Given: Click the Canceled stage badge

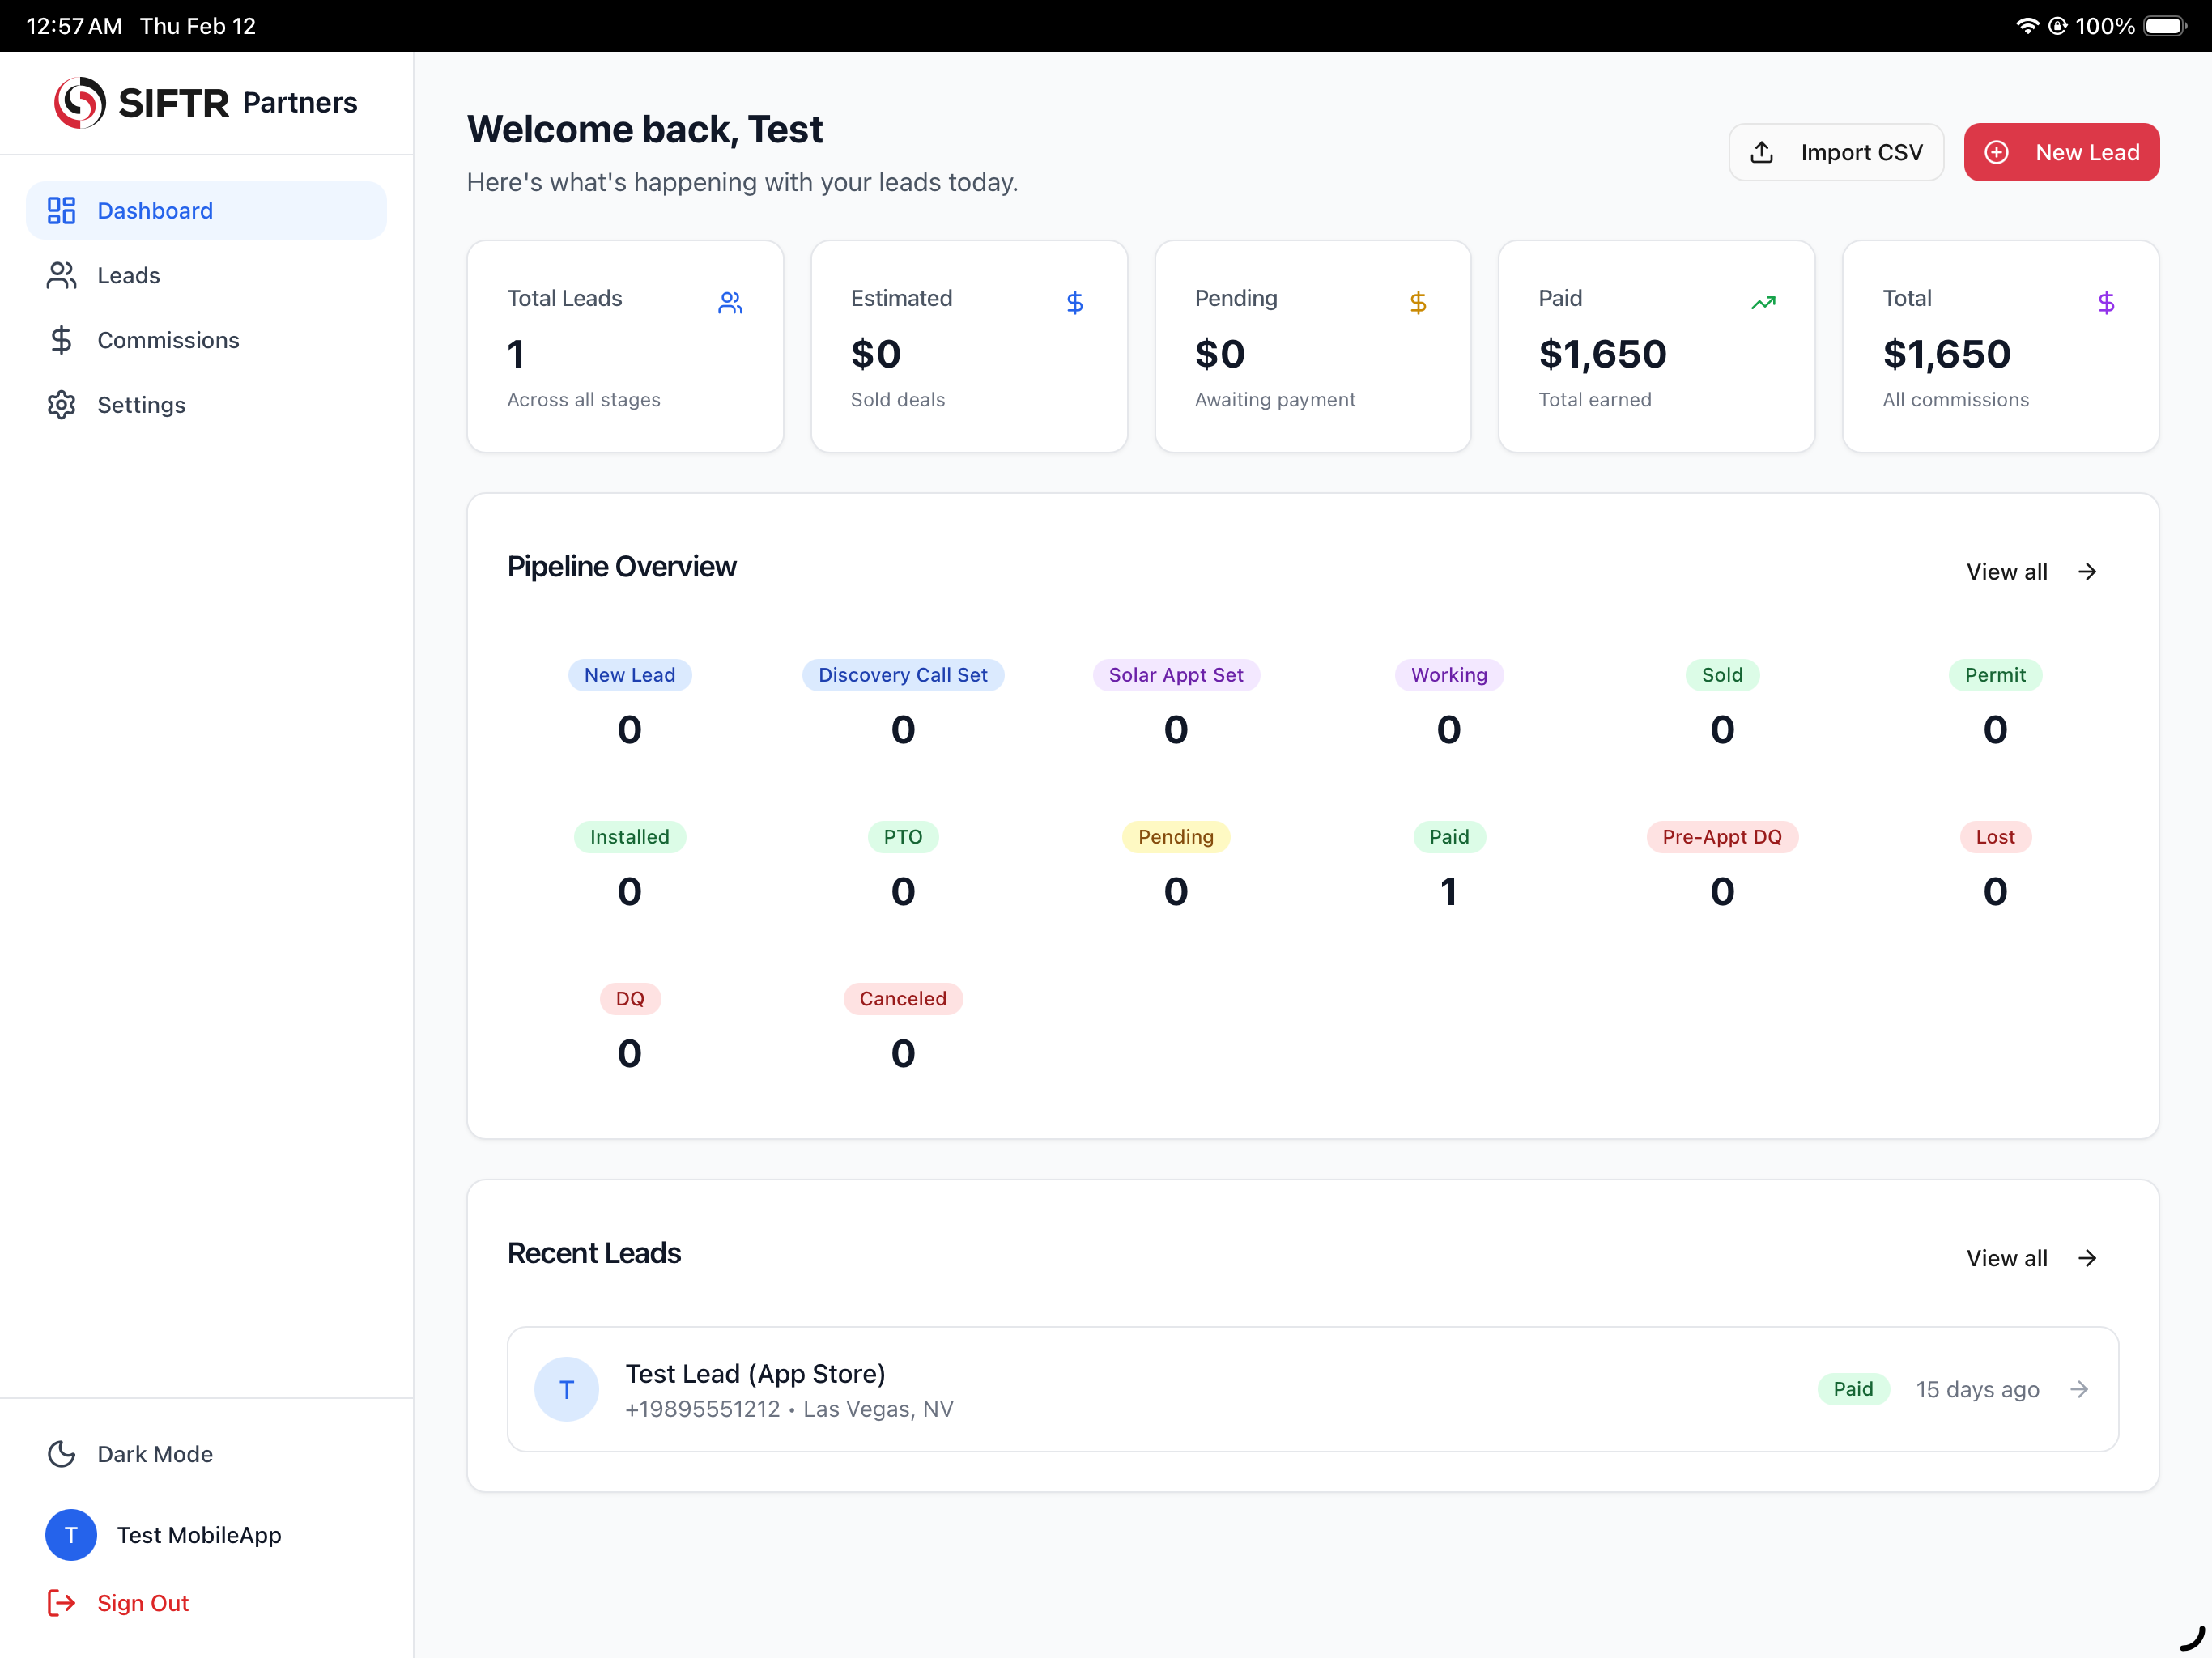Looking at the screenshot, I should (x=903, y=999).
